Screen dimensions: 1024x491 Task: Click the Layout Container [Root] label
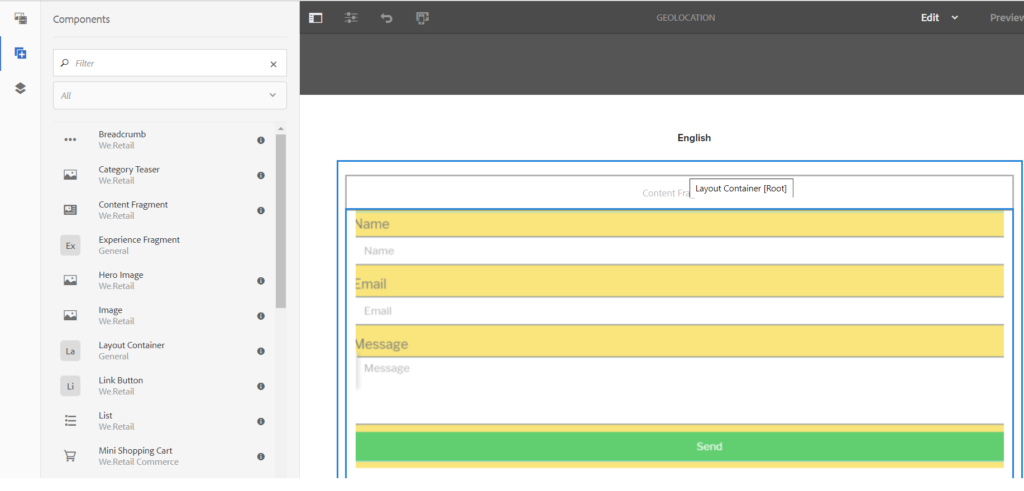[x=741, y=189]
